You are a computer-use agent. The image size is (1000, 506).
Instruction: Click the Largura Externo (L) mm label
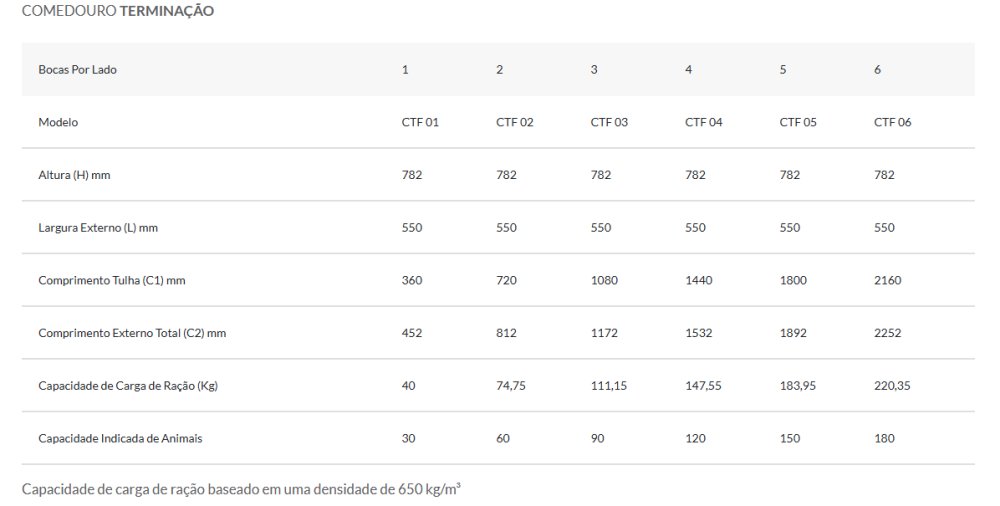pos(98,228)
